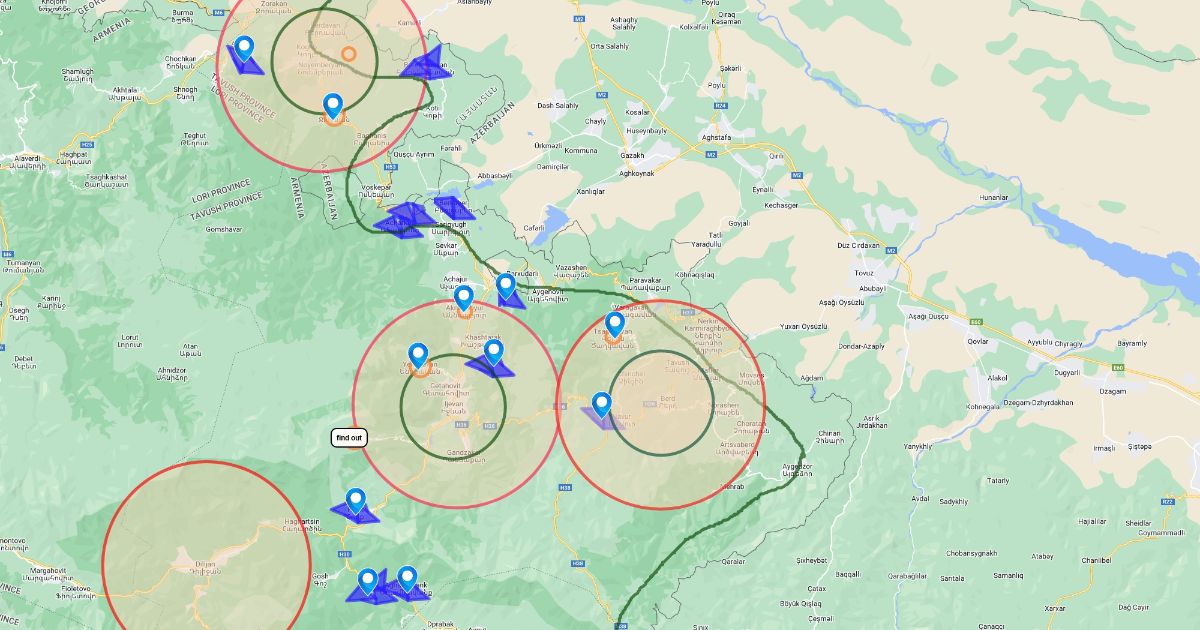Screen dimensions: 1200x630
Task: Click the Duz Cirdaxan label
Action: click(858, 245)
